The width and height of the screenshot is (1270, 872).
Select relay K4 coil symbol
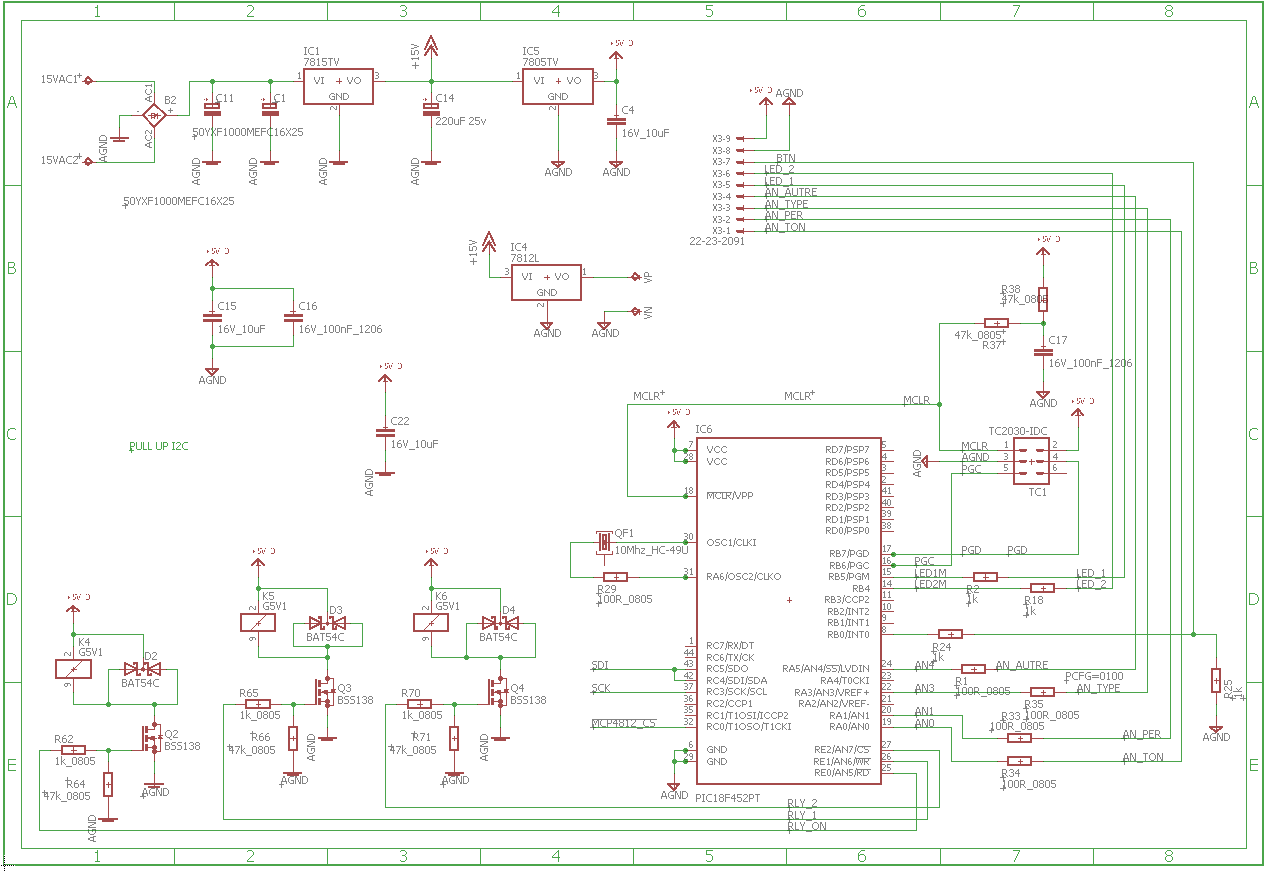(73, 668)
